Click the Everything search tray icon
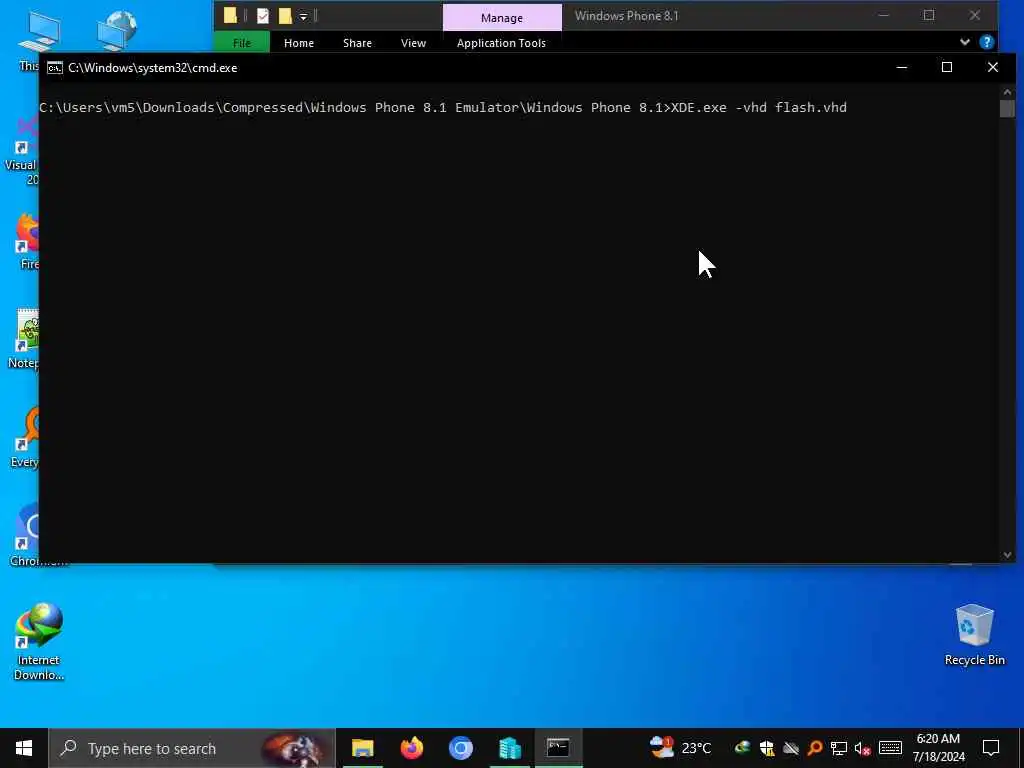This screenshot has width=1024, height=768. pyautogui.click(x=814, y=748)
